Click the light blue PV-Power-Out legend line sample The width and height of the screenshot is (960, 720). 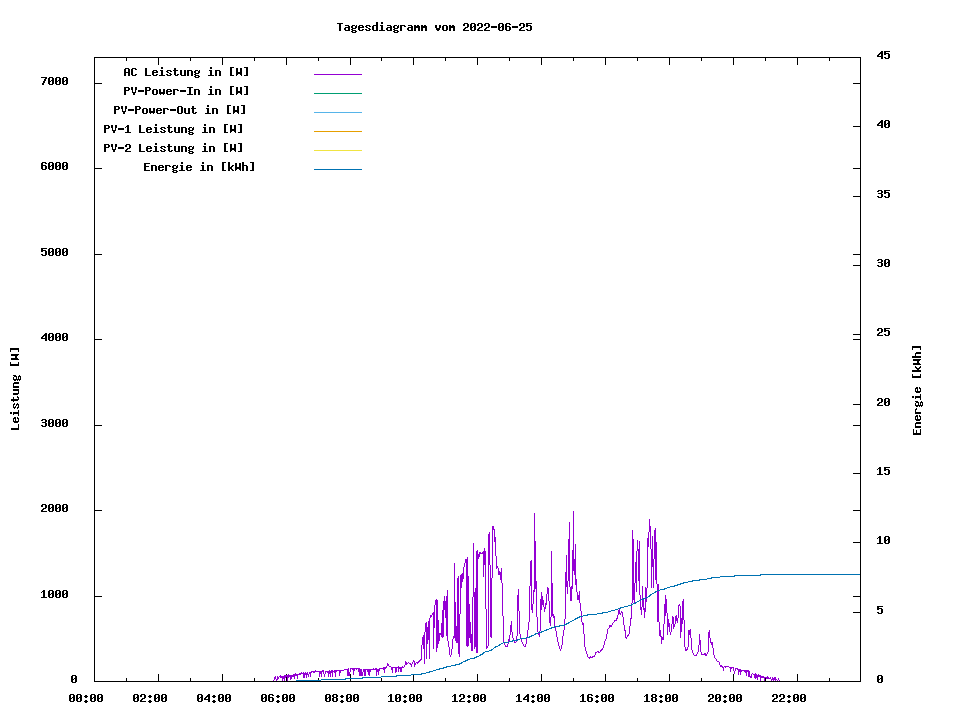coord(337,112)
